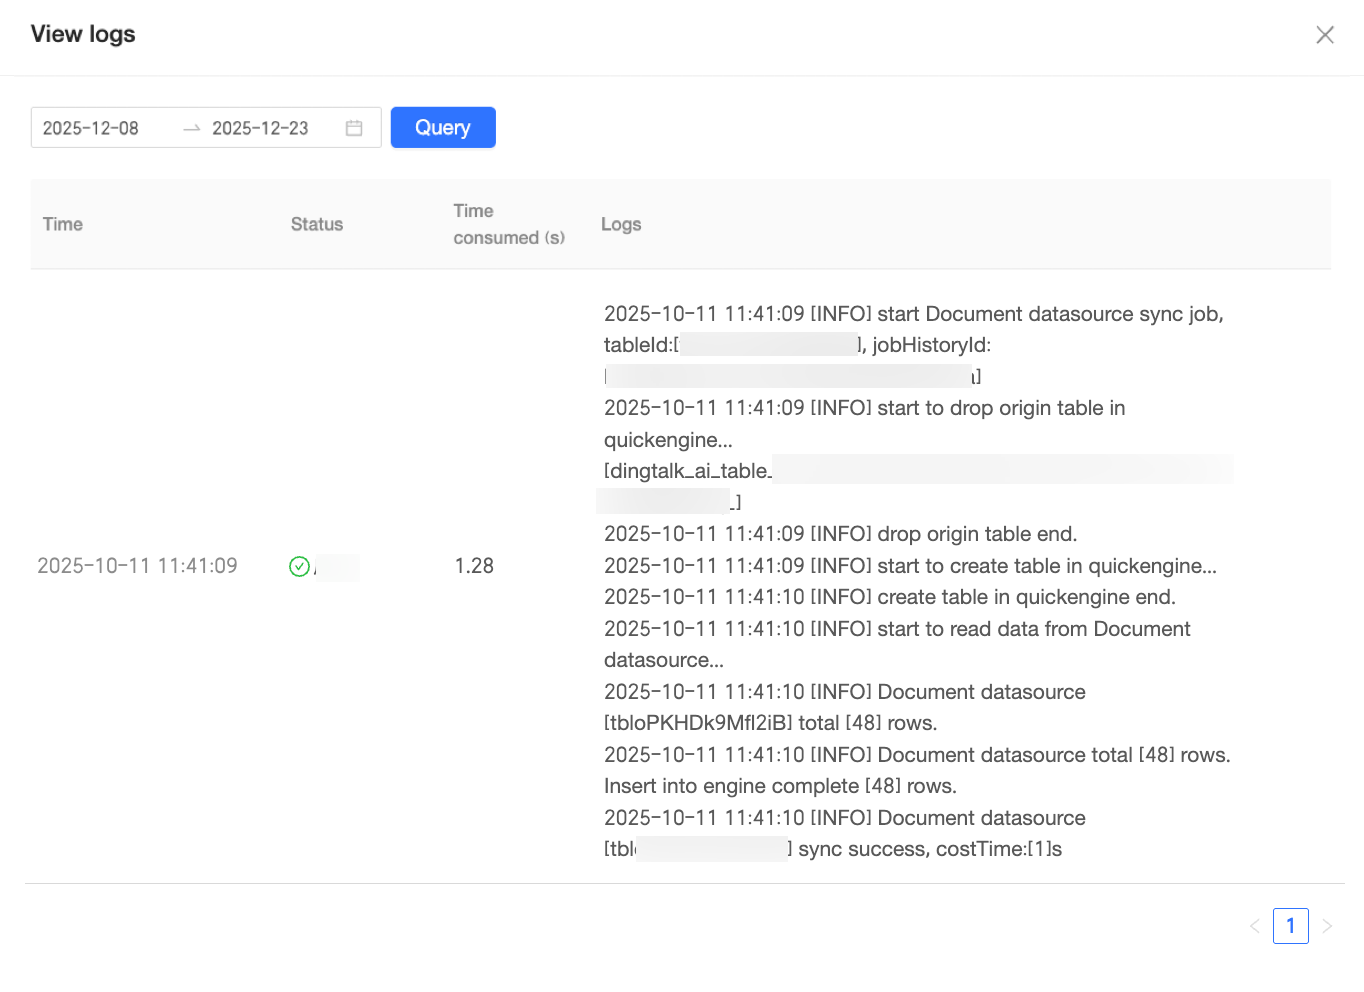Click the Query button
The height and width of the screenshot is (992, 1364).
(x=443, y=127)
